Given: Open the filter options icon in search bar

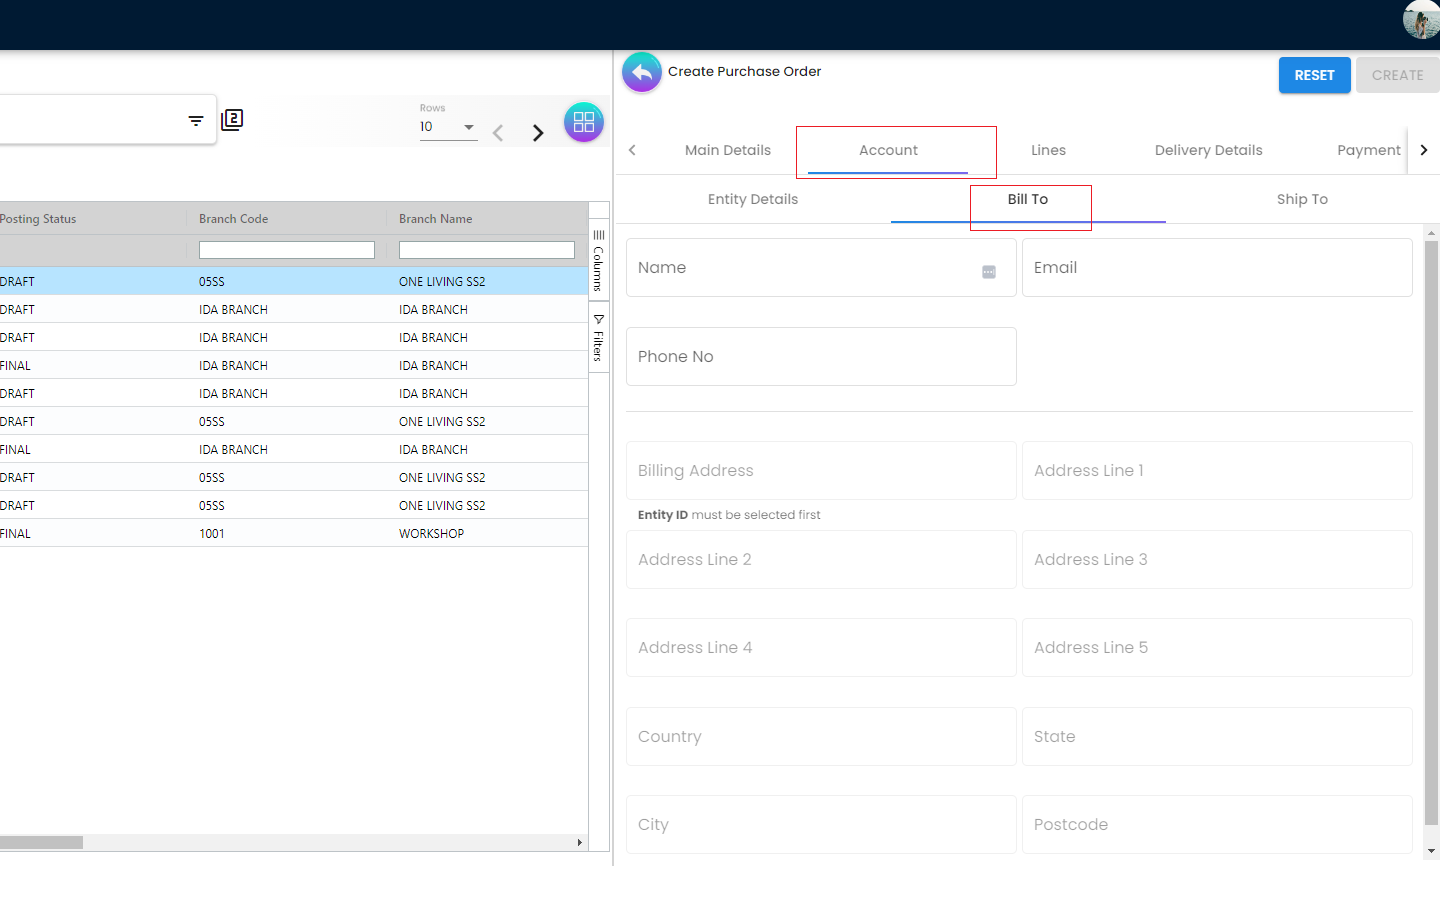Looking at the screenshot, I should click(x=196, y=121).
